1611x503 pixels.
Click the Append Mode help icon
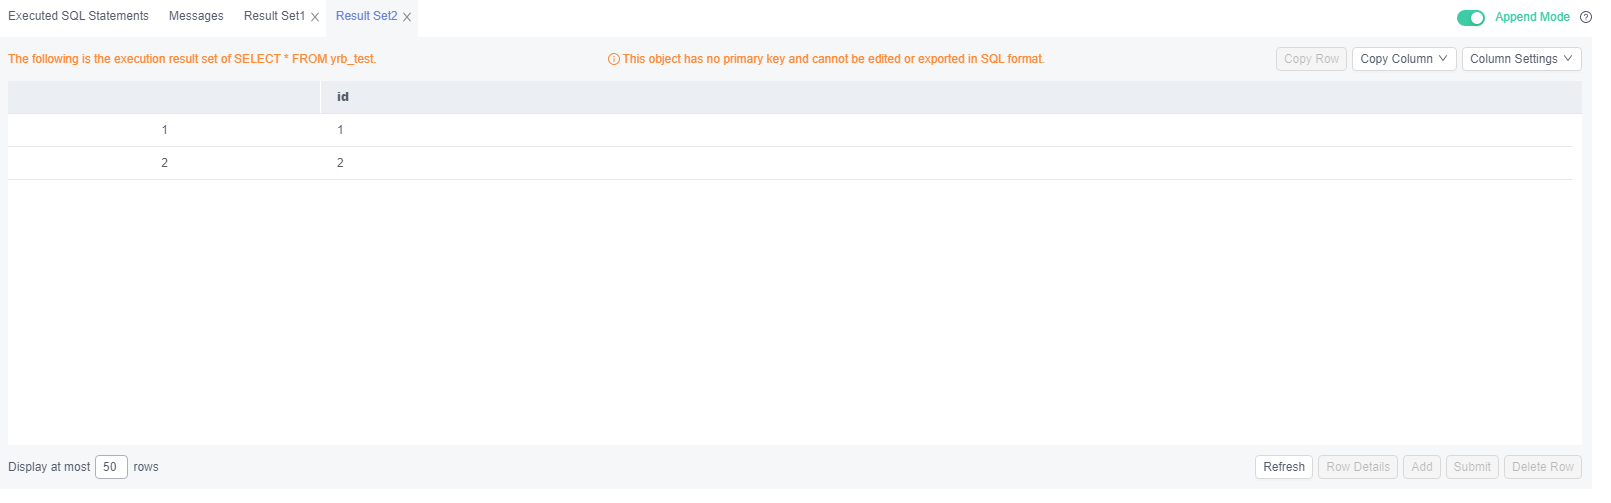tap(1585, 17)
